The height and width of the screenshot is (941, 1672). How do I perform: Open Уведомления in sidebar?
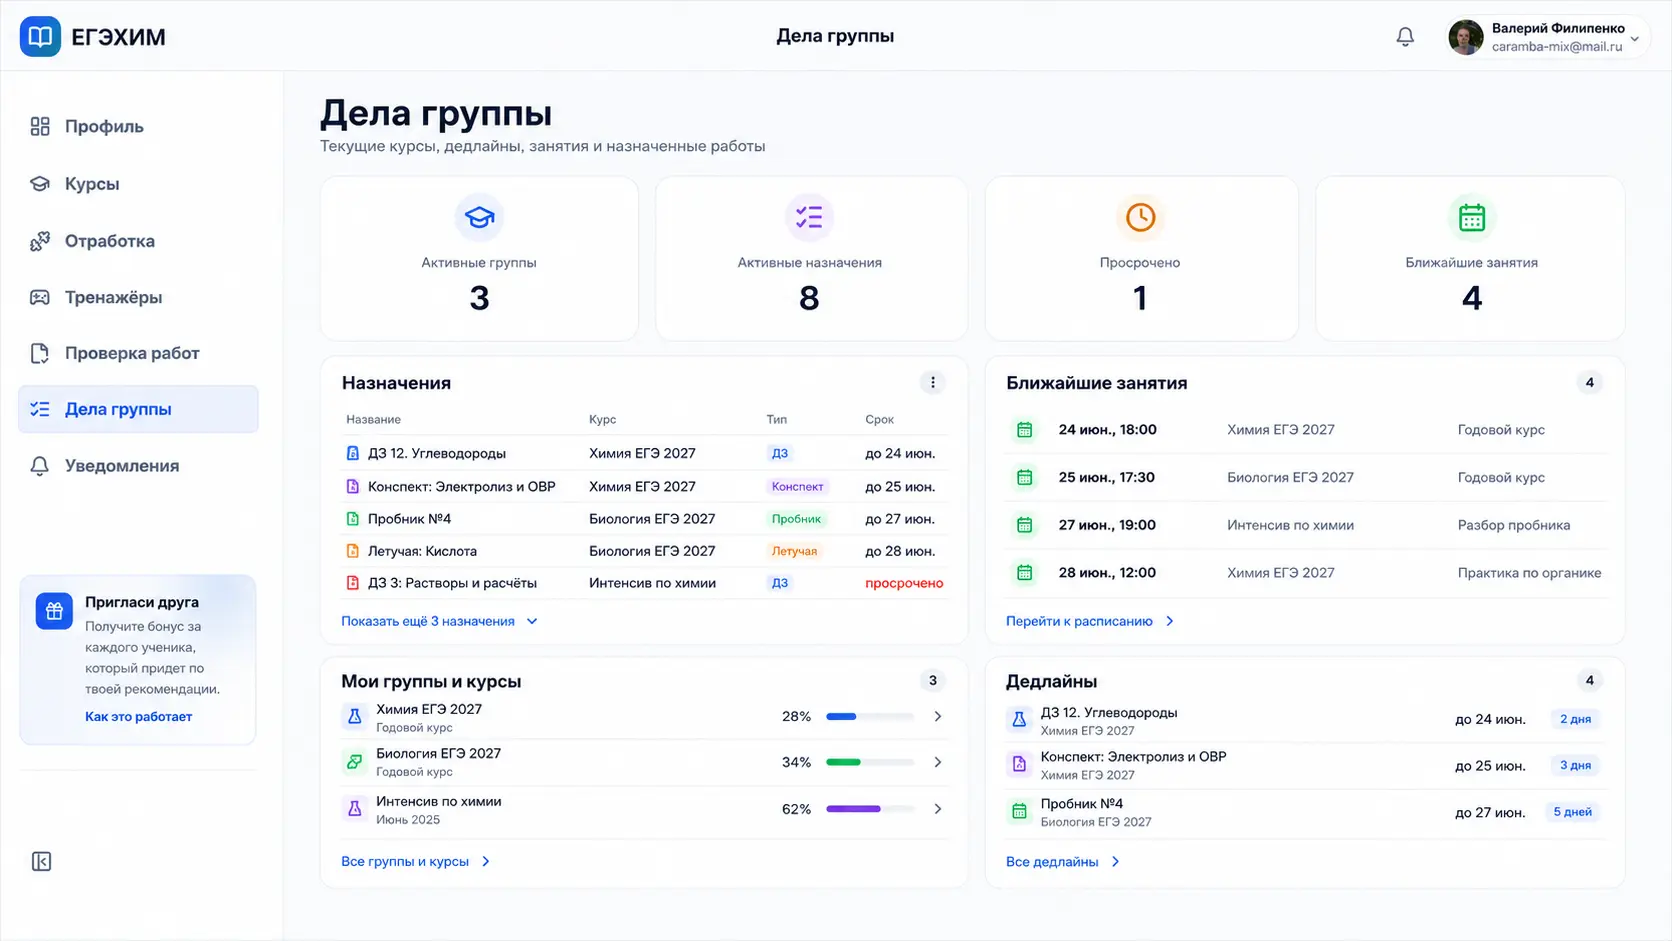click(x=138, y=466)
